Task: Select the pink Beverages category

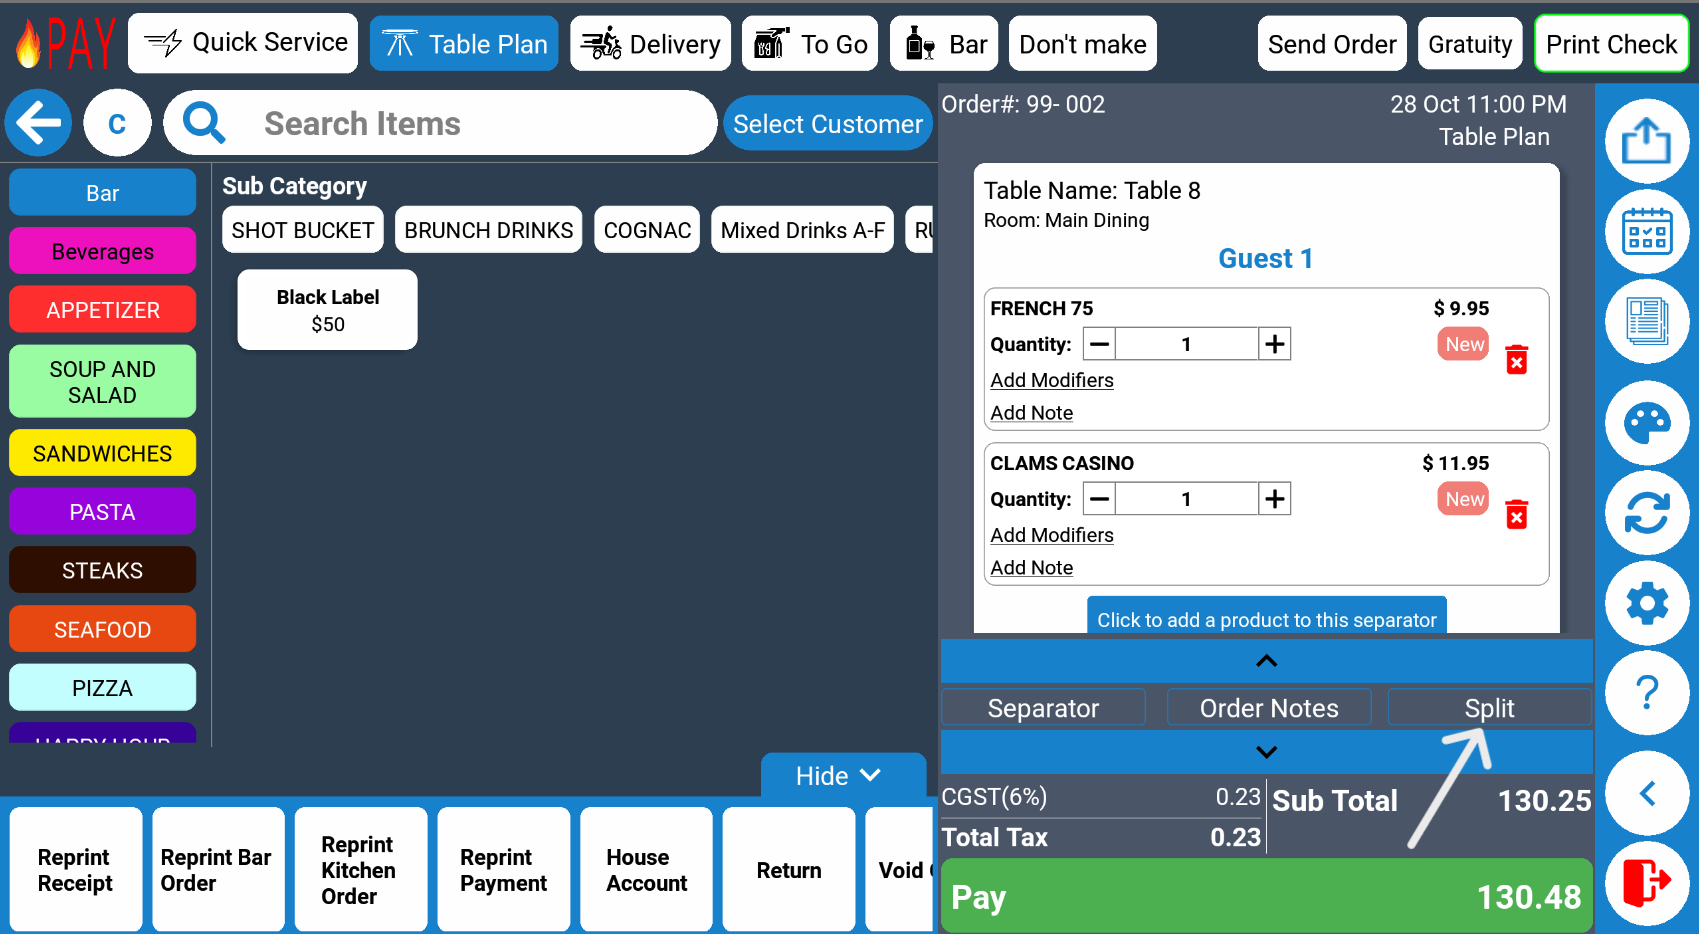Action: point(102,251)
